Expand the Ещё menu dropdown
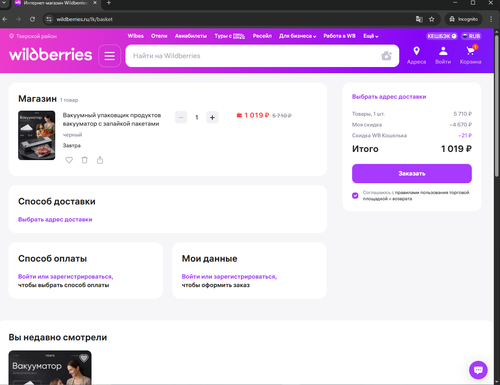The image size is (500, 385). (x=371, y=36)
